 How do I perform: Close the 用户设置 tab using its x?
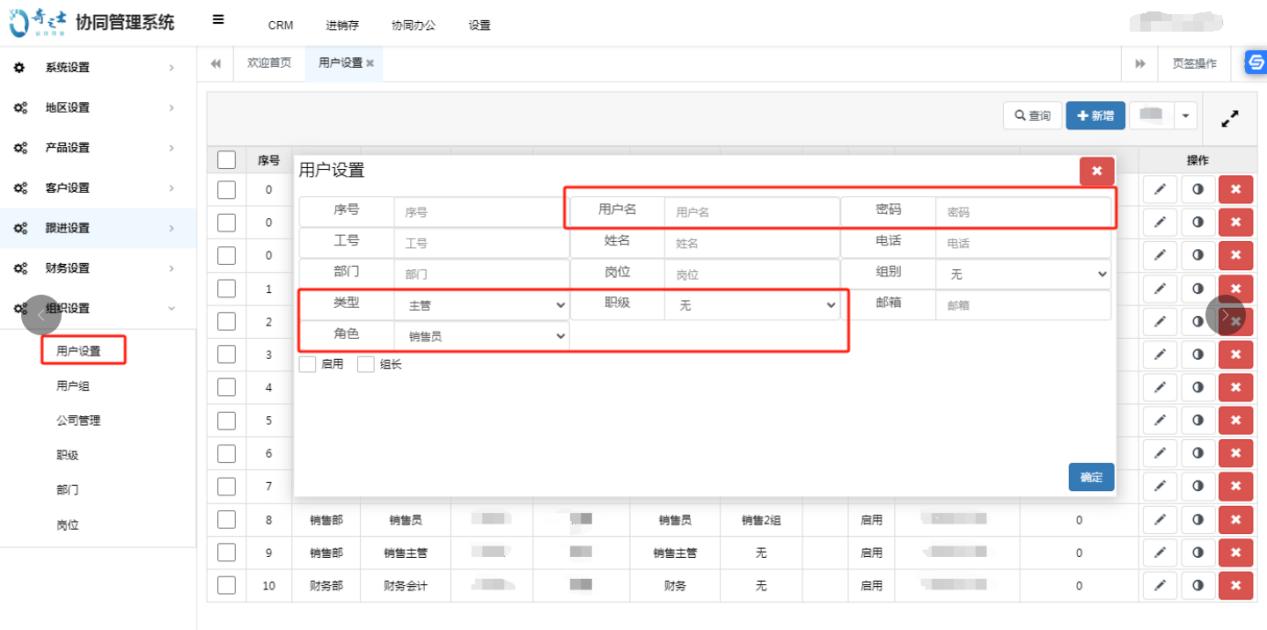click(370, 63)
